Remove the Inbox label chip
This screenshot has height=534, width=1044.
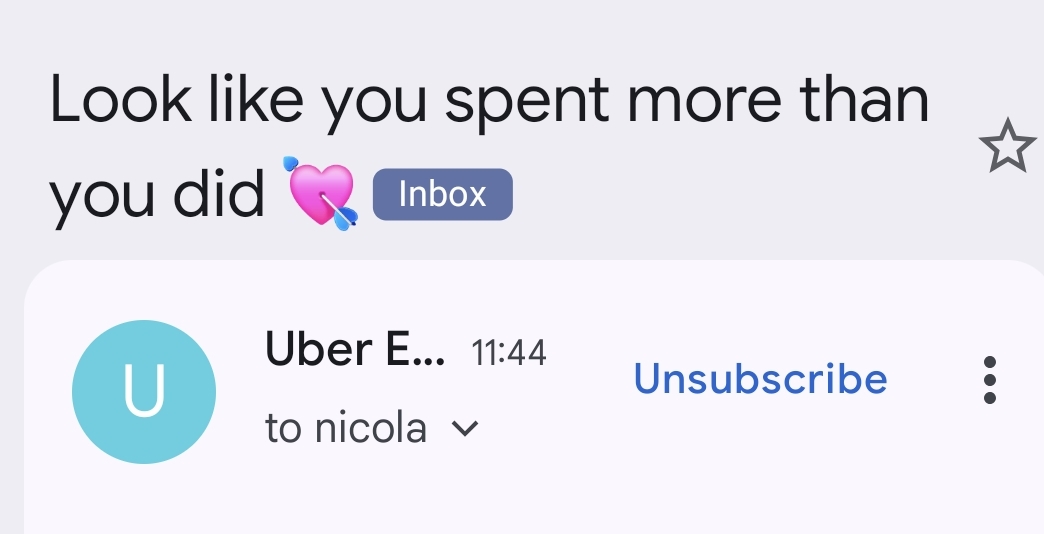click(442, 194)
